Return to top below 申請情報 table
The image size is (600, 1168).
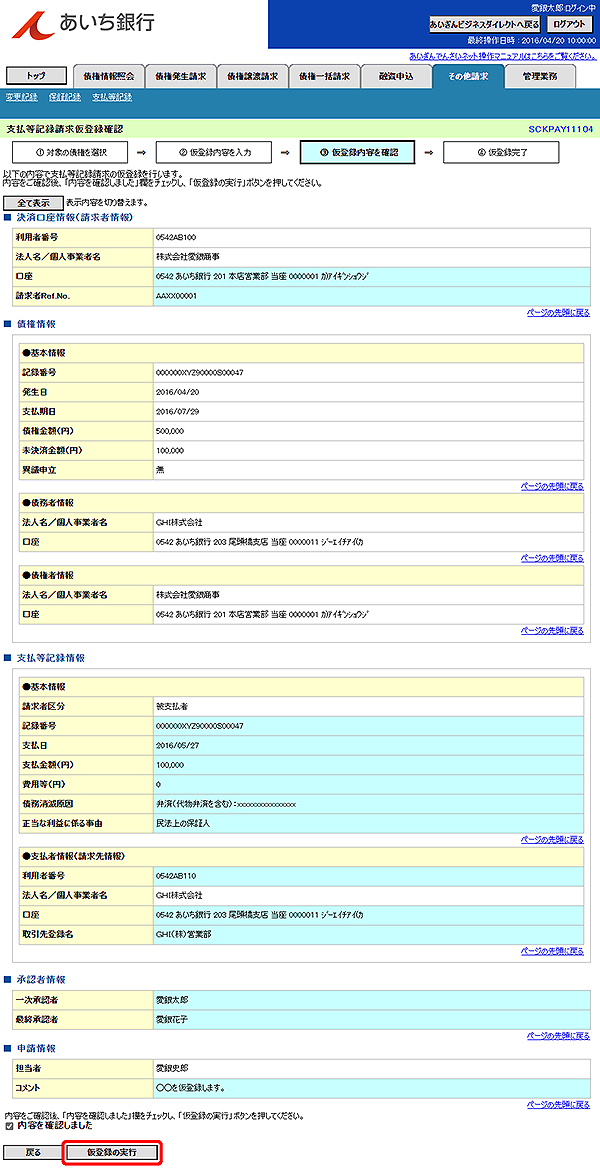558,1104
